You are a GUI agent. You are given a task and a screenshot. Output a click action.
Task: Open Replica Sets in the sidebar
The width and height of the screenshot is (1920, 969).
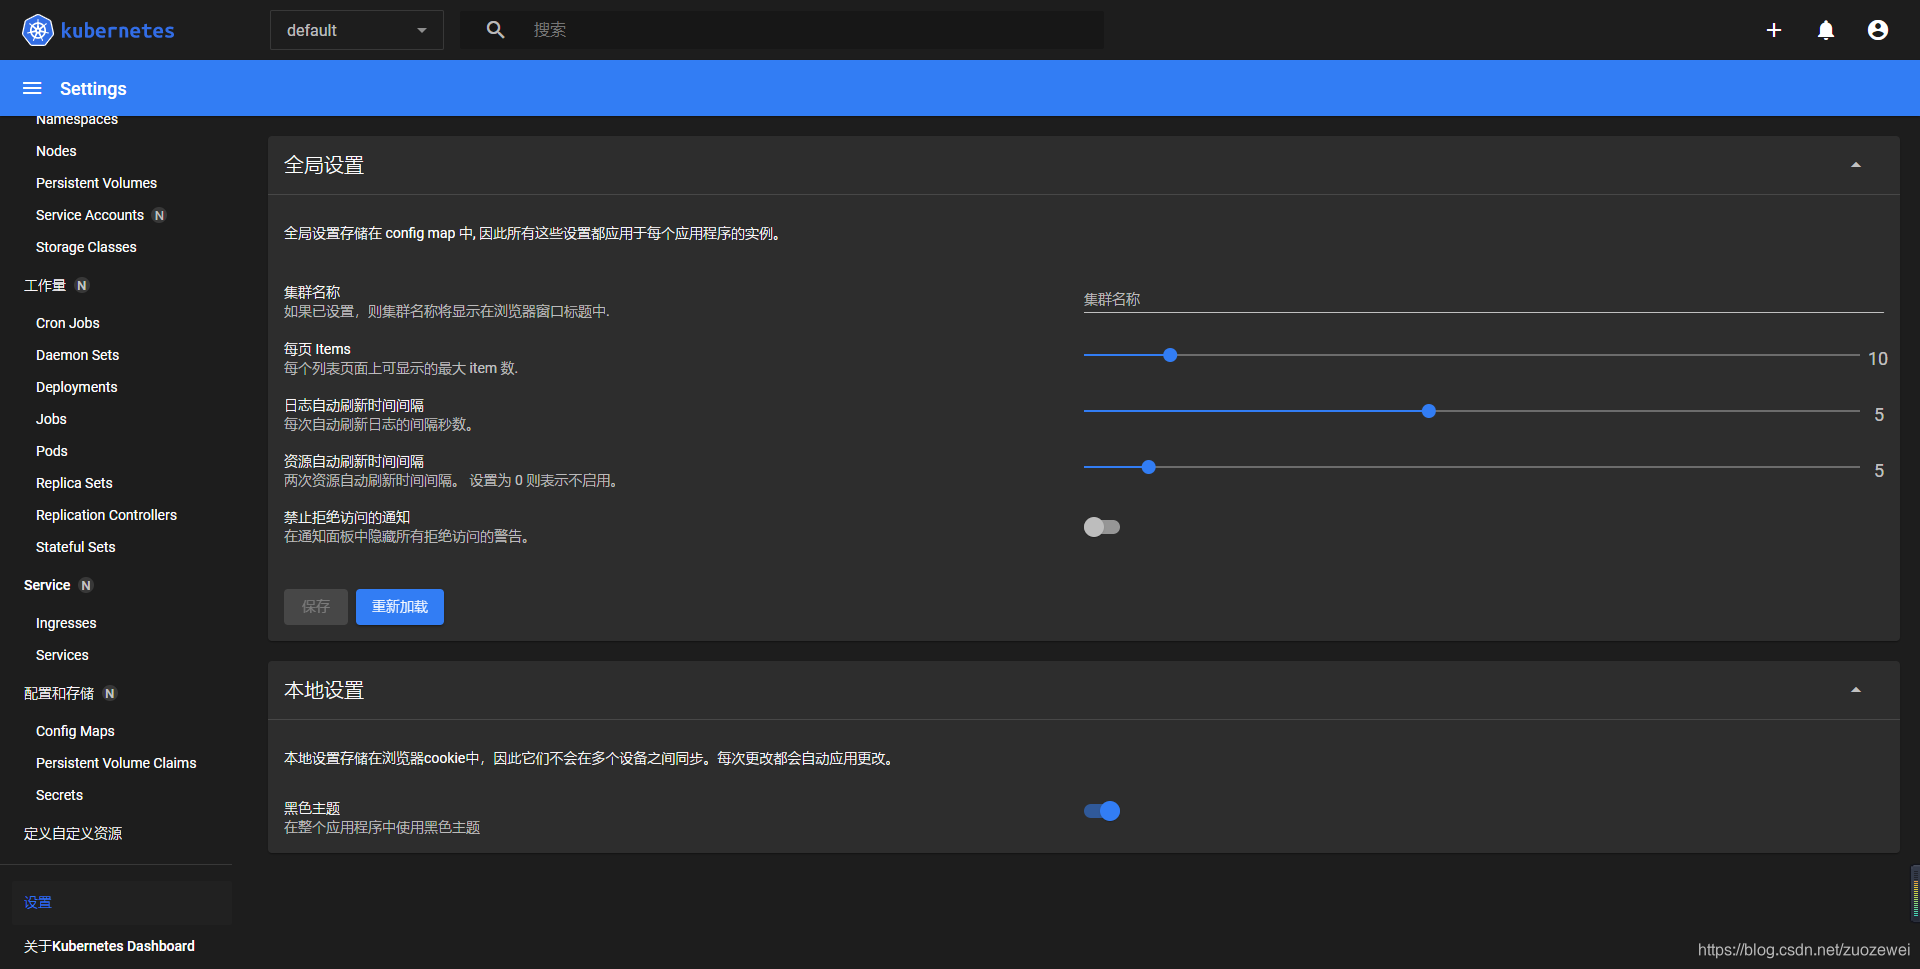(x=74, y=483)
